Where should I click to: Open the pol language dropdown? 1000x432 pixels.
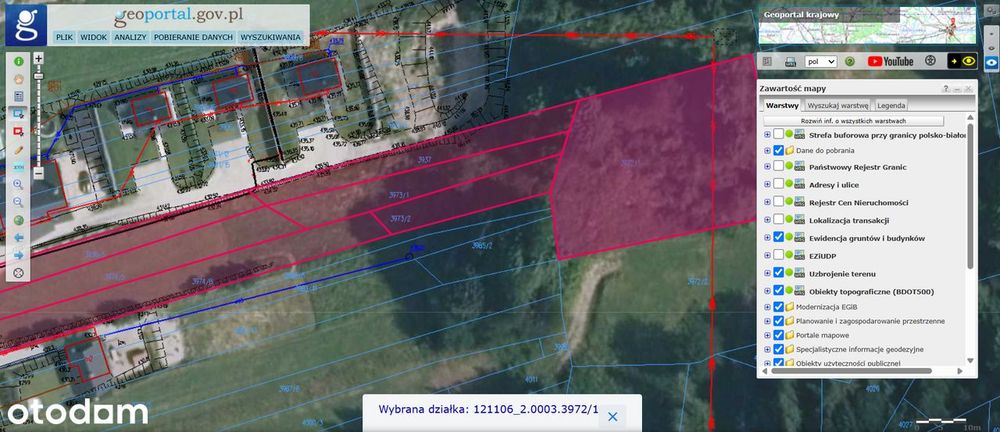[x=821, y=62]
